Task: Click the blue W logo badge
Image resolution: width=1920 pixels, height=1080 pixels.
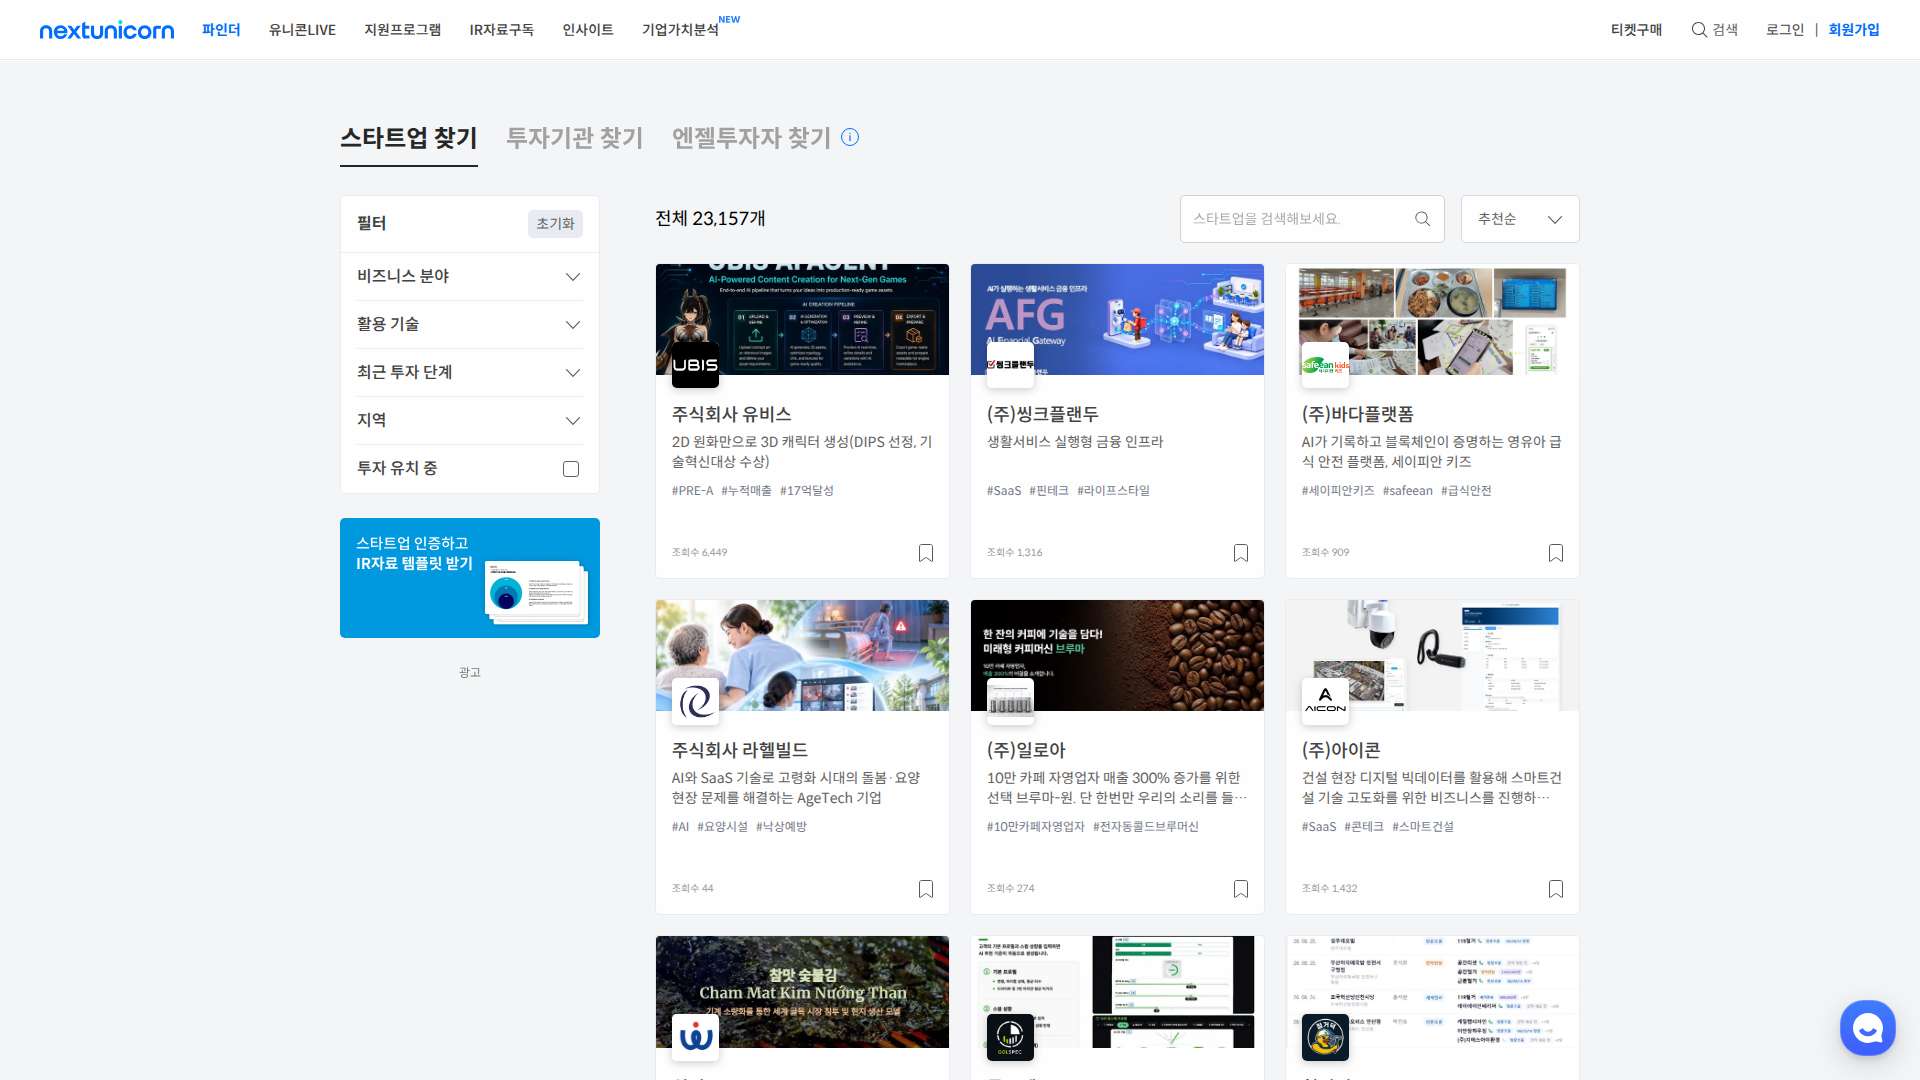Action: [695, 1037]
